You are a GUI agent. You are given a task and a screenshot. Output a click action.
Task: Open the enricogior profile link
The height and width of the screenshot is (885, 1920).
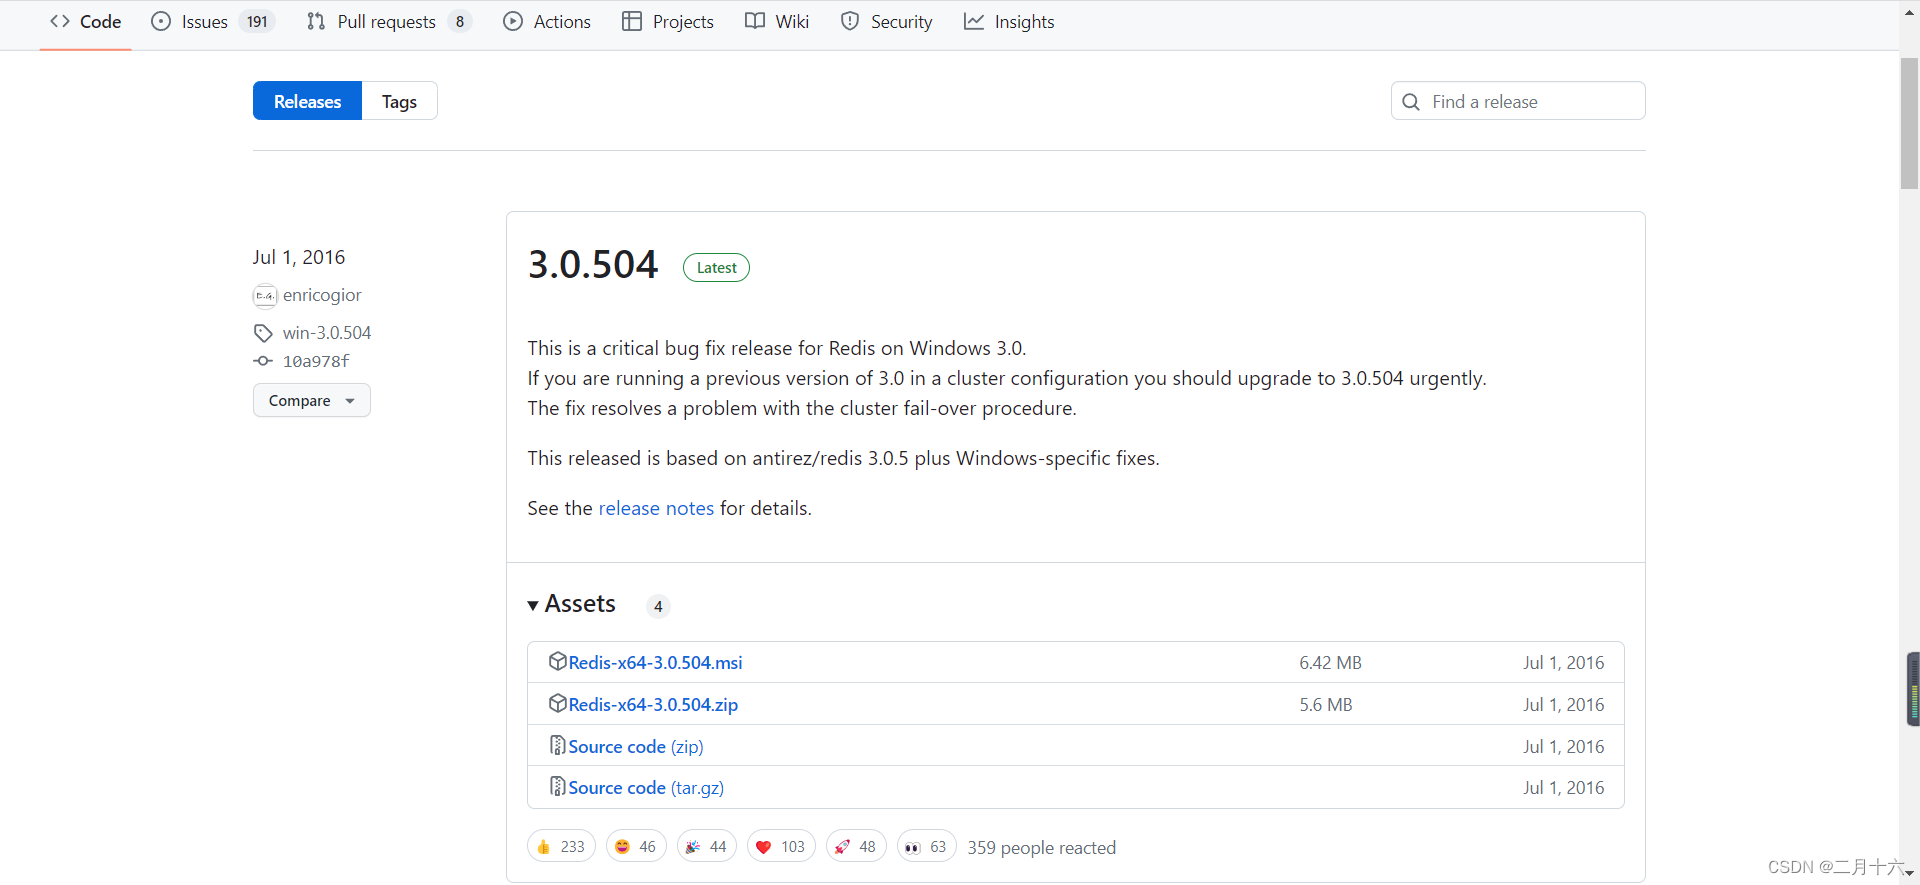(x=322, y=295)
